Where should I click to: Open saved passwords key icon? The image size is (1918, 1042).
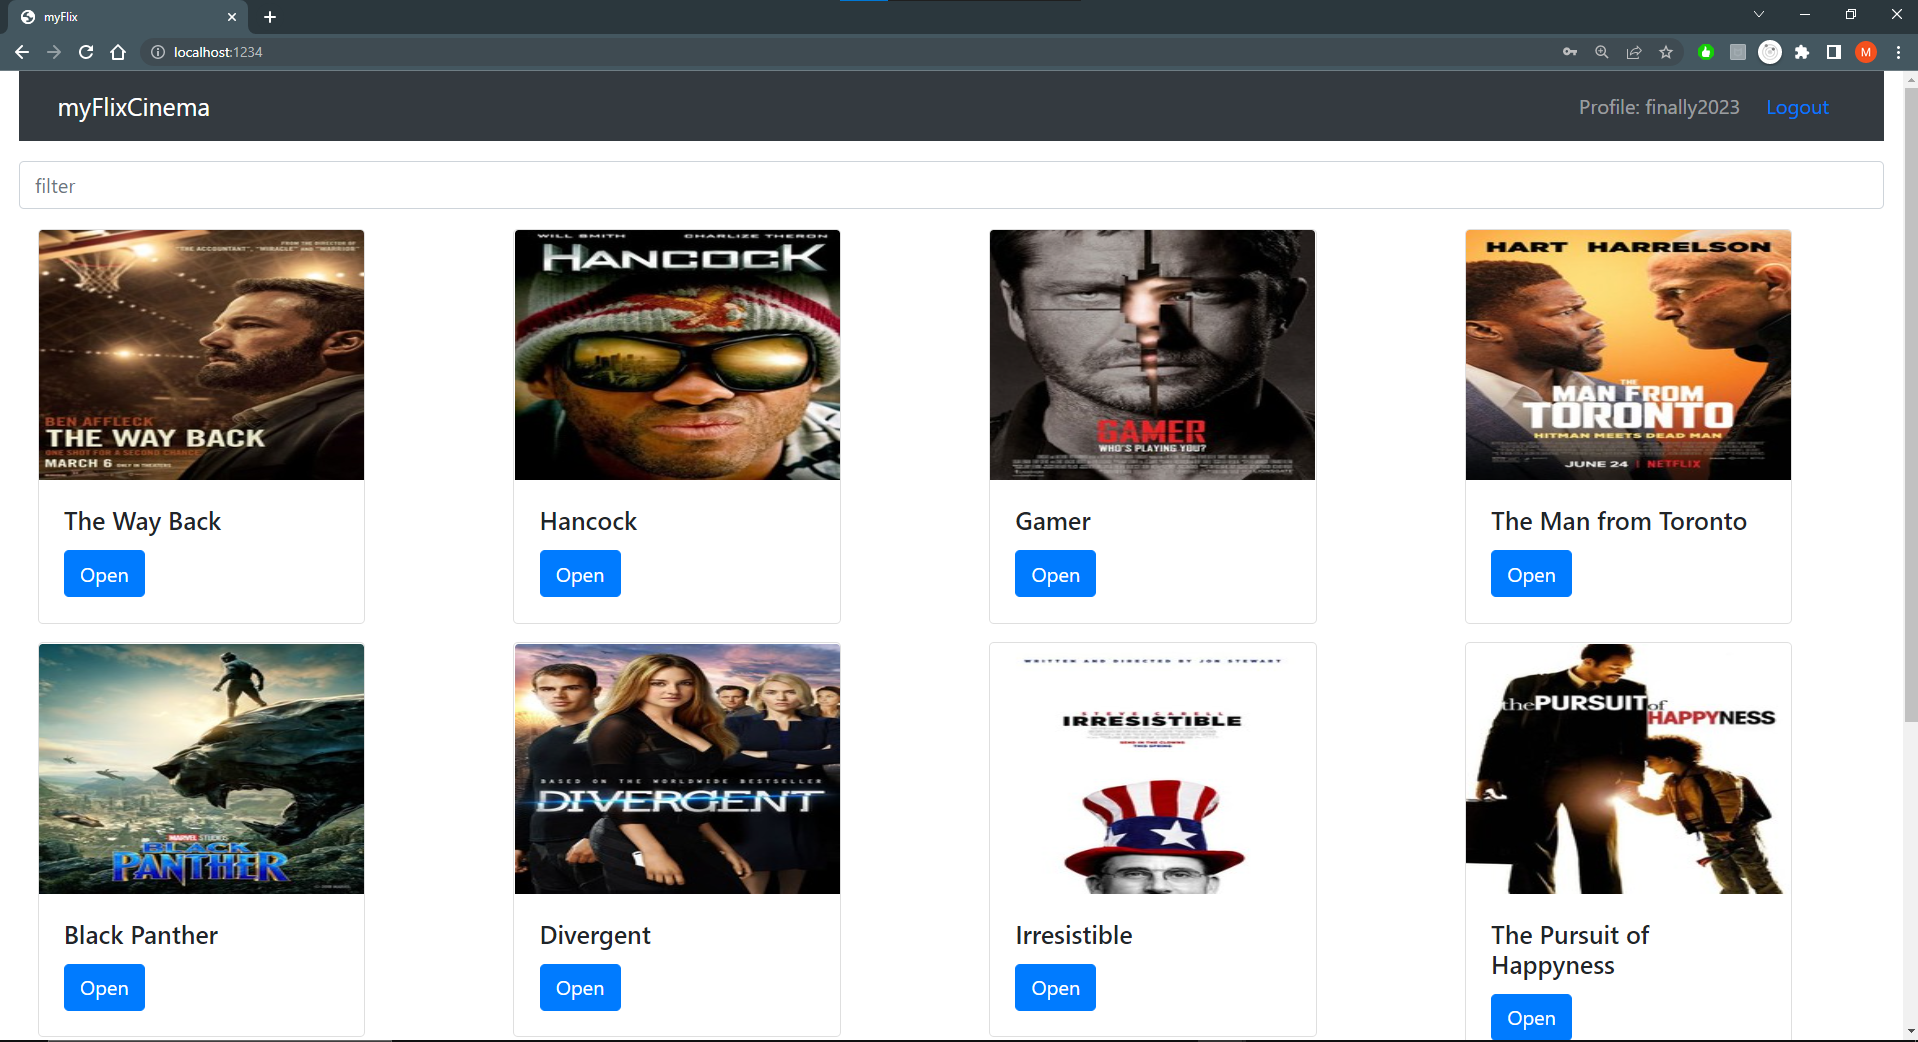point(1570,52)
